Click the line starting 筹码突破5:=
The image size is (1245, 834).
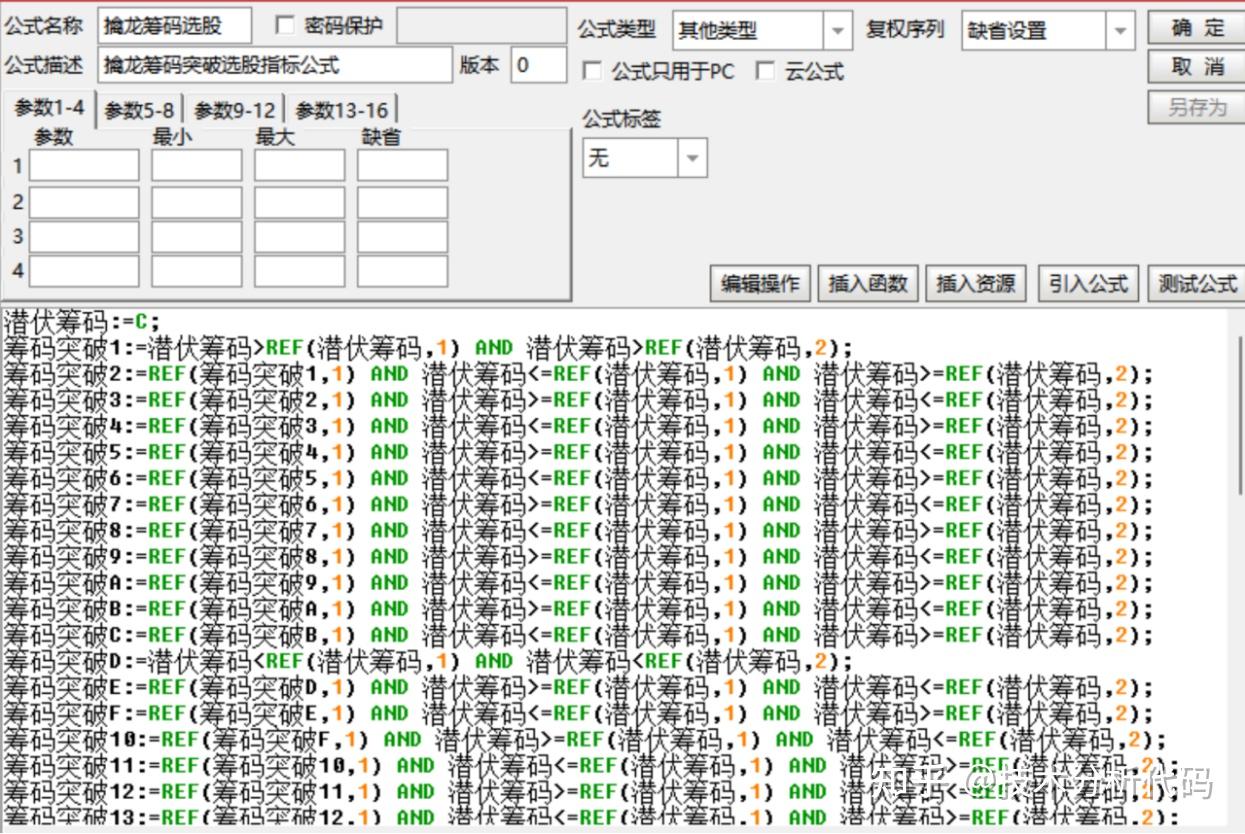[578, 452]
